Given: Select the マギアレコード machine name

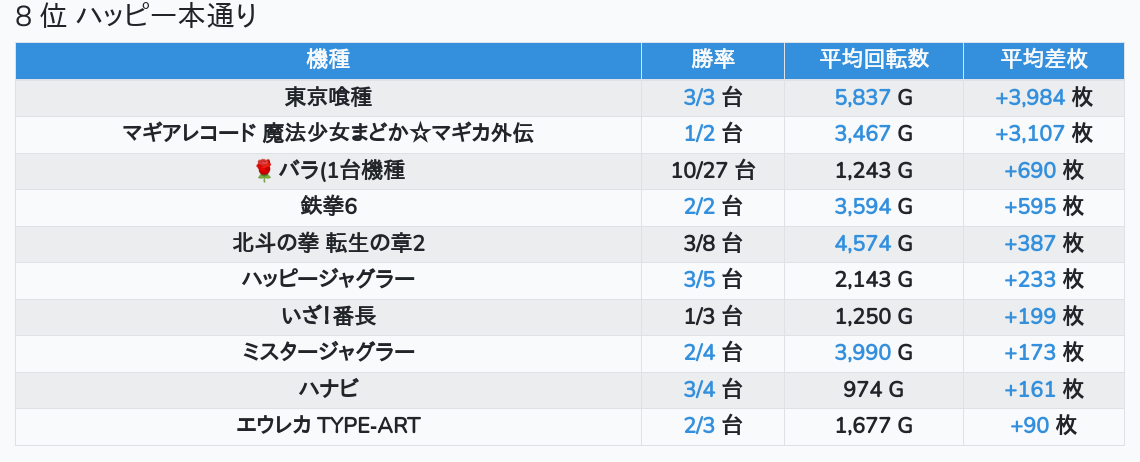Looking at the screenshot, I should [328, 134].
